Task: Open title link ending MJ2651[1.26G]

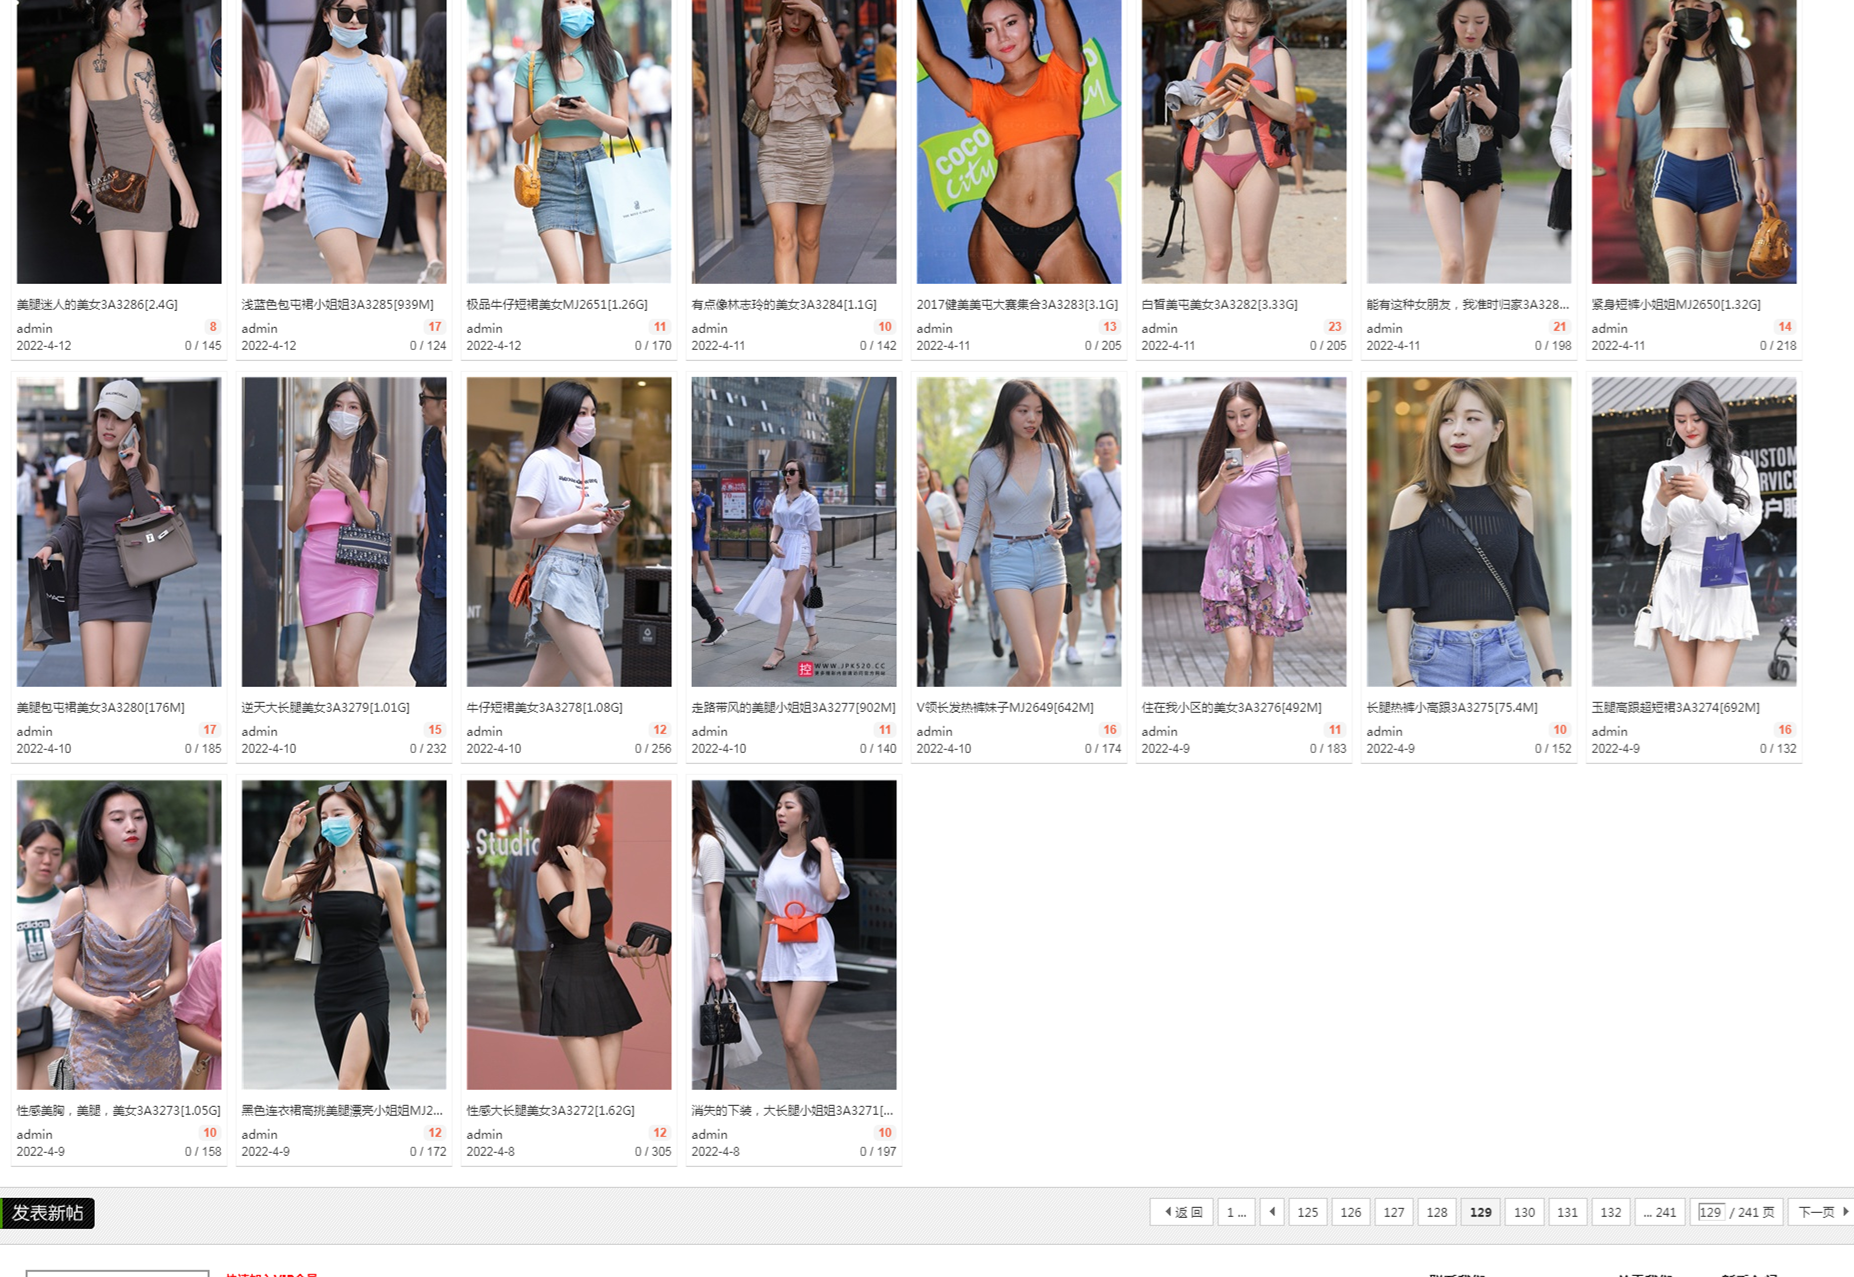Action: (x=557, y=304)
